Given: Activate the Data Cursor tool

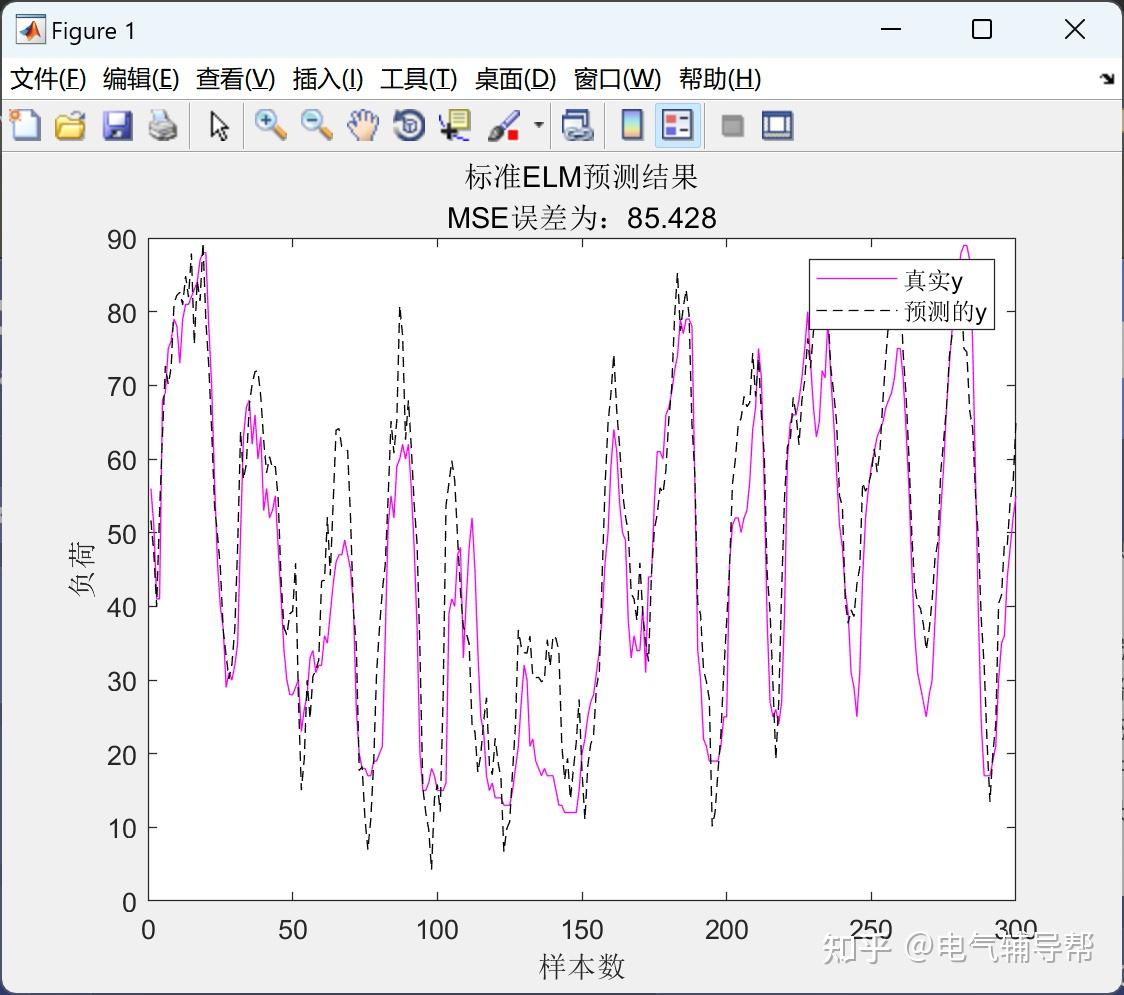Looking at the screenshot, I should [455, 125].
